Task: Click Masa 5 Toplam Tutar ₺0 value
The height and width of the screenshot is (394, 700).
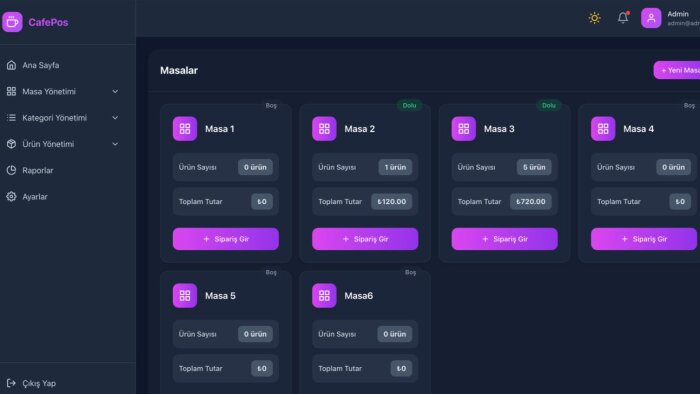Action: 262,369
